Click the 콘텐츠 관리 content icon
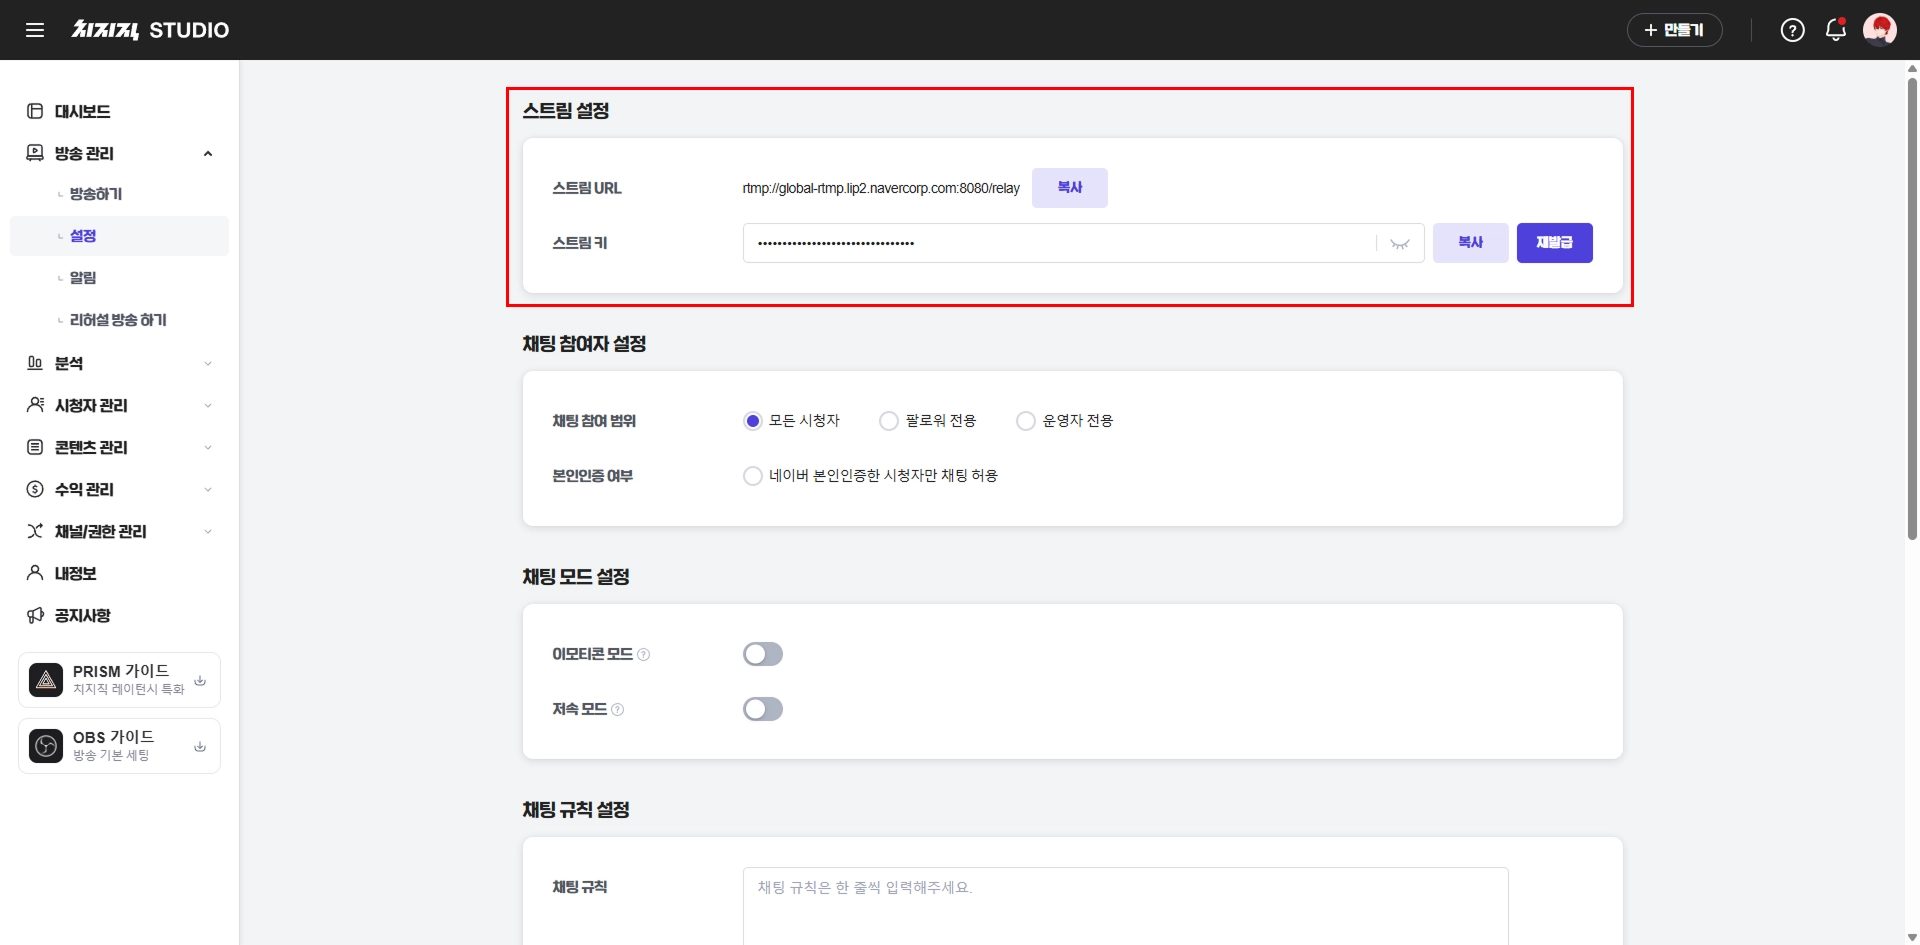The height and width of the screenshot is (945, 1920). (35, 447)
